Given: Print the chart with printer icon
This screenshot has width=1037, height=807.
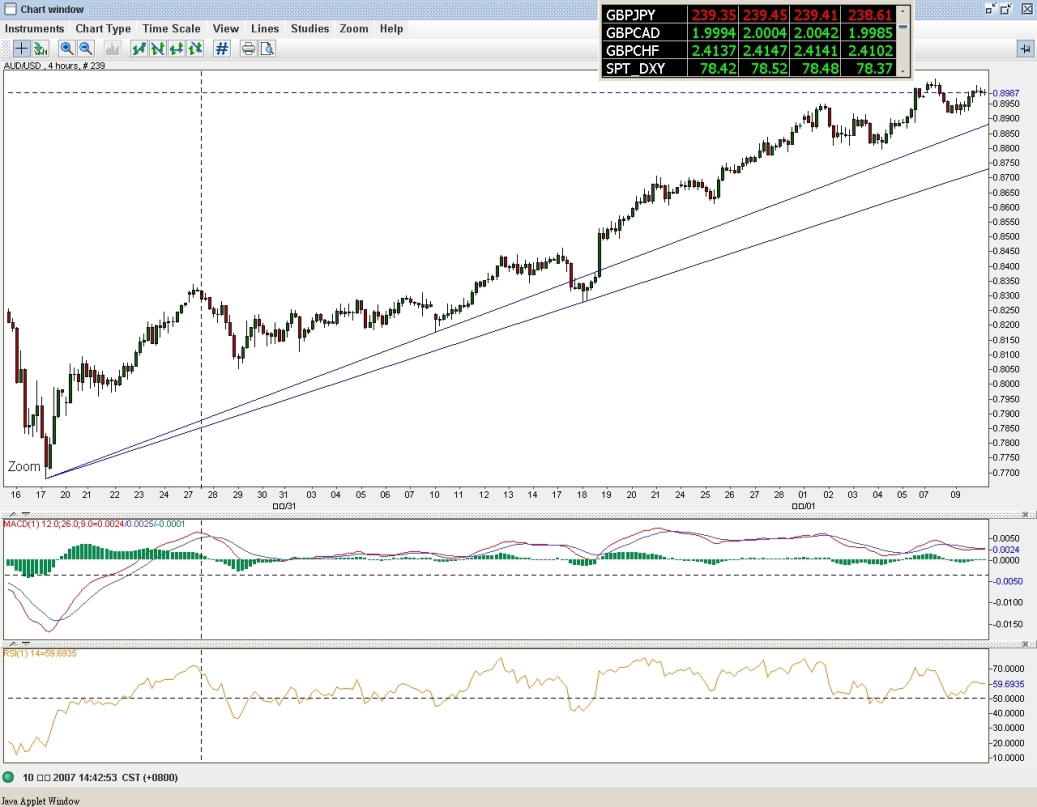Looking at the screenshot, I should [x=248, y=48].
